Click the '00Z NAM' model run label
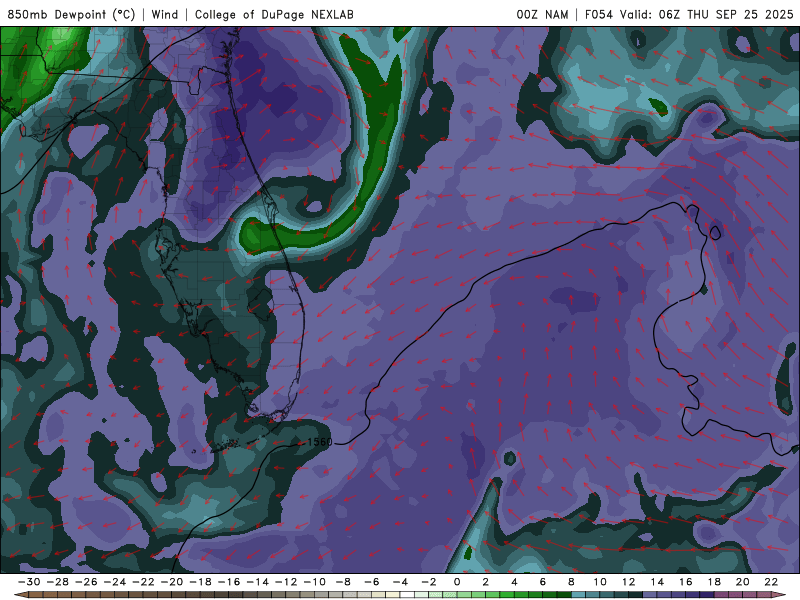Image resolution: width=800 pixels, height=600 pixels. click(x=542, y=15)
